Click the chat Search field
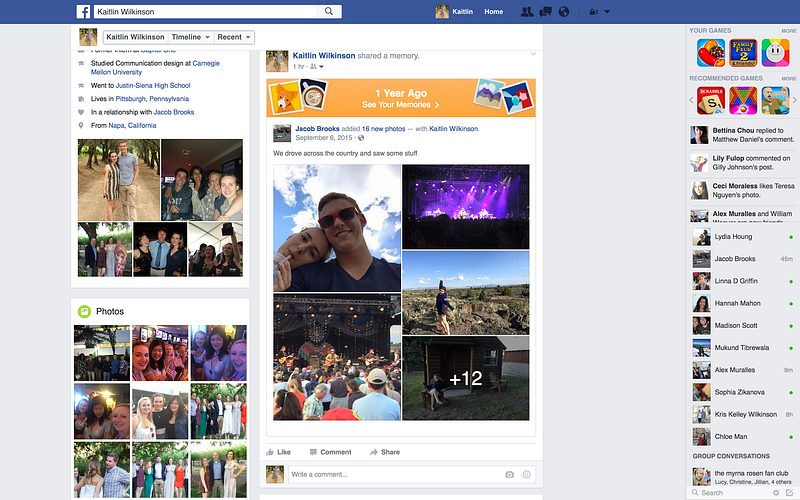The image size is (800, 500). tap(732, 493)
